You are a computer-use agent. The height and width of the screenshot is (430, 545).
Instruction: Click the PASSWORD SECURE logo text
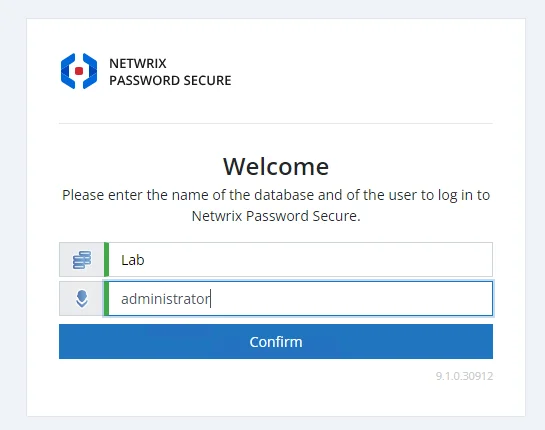pyautogui.click(x=170, y=80)
